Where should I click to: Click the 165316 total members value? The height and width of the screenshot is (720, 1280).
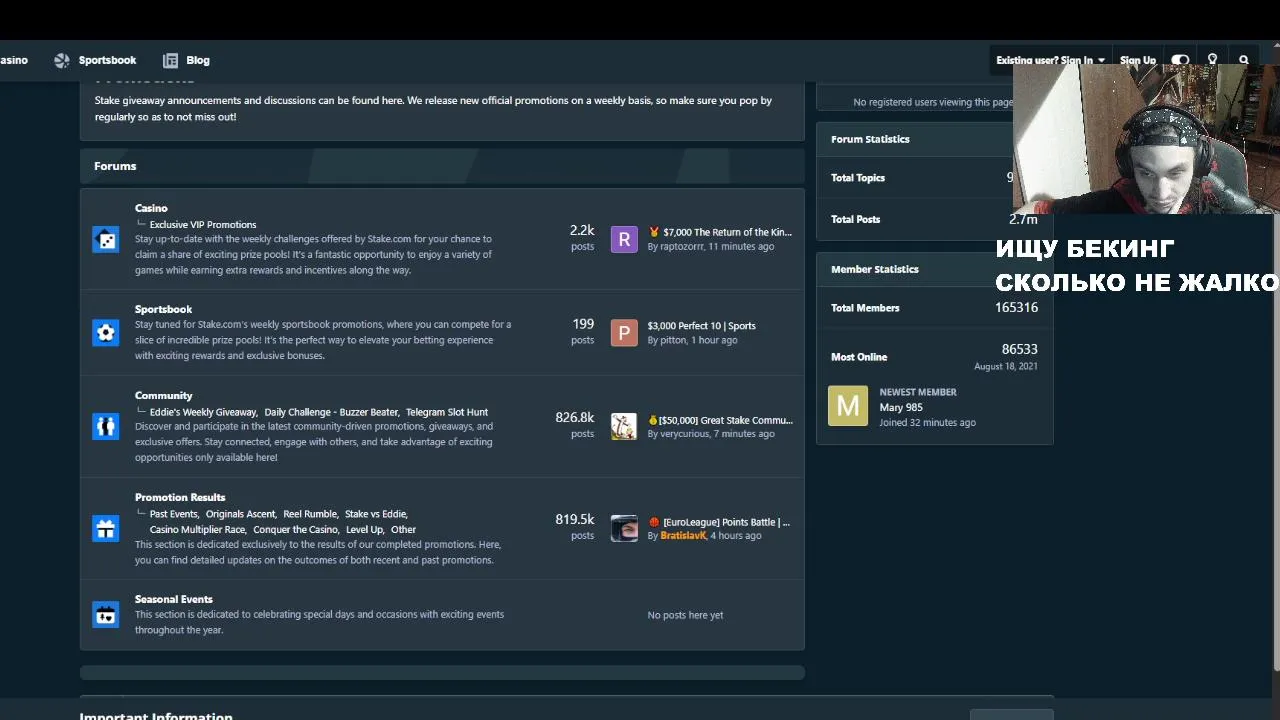[x=1016, y=308]
